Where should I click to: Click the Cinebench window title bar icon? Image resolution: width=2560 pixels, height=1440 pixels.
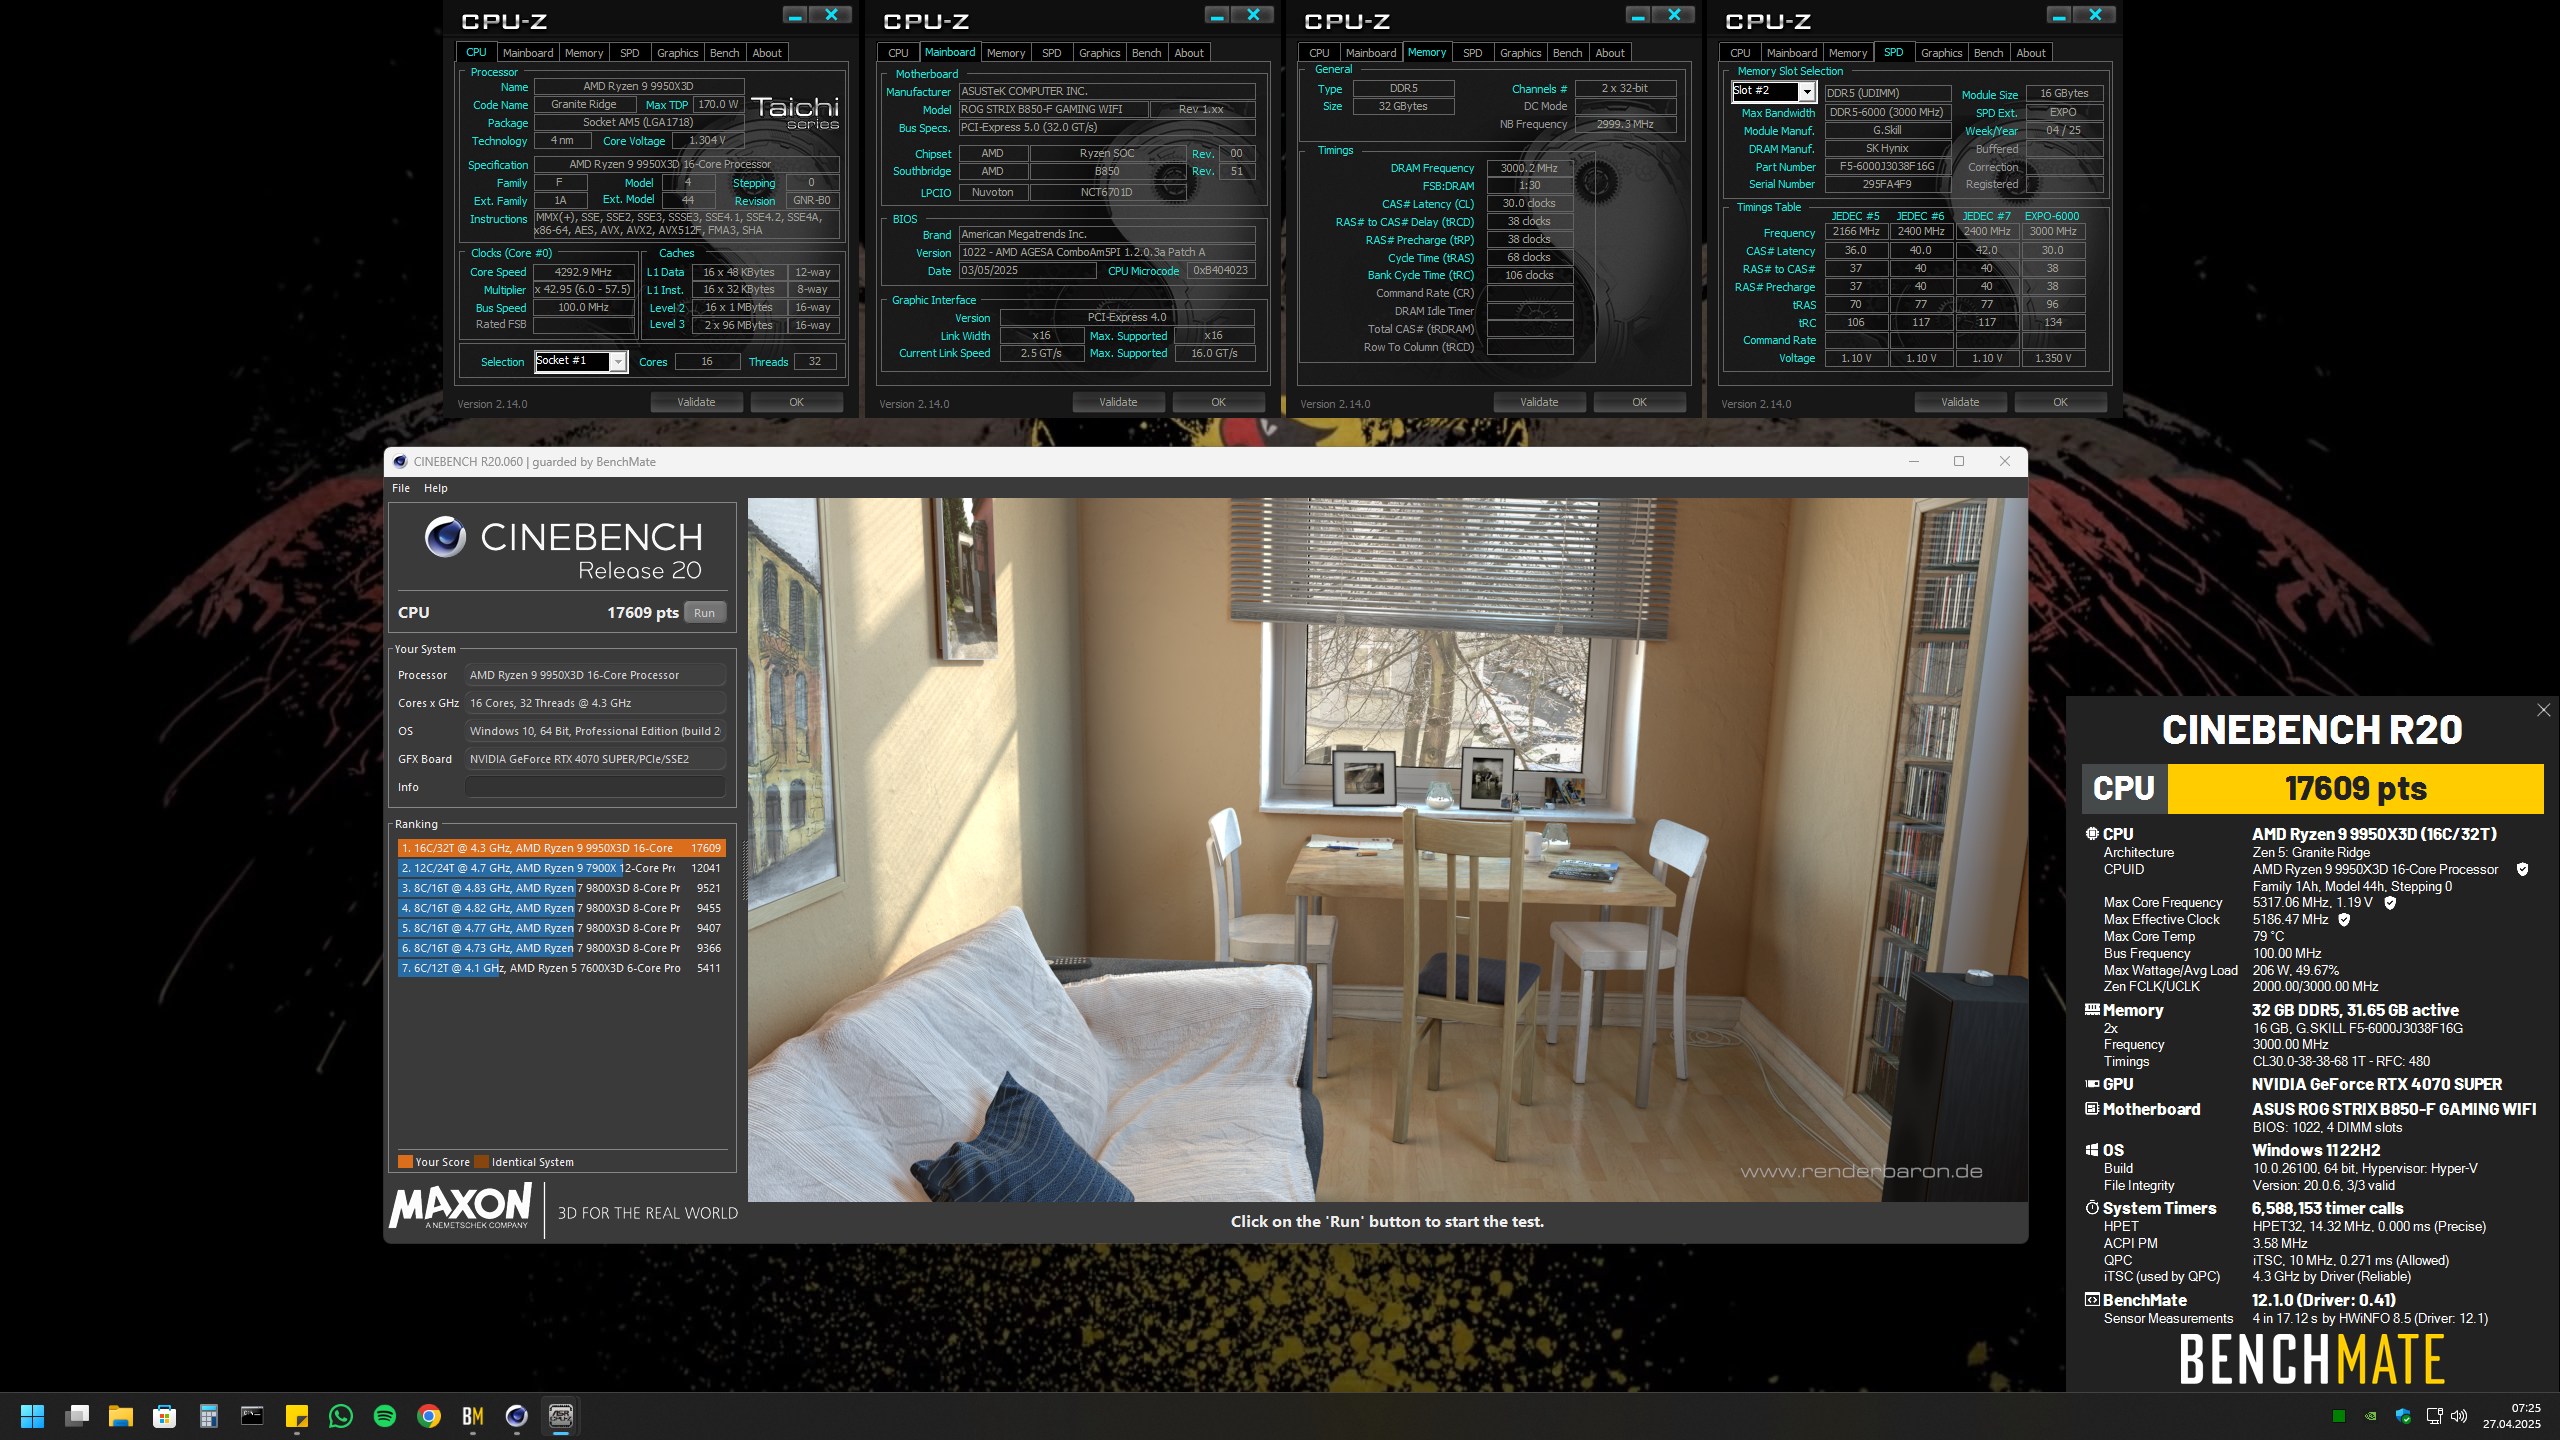pos(400,461)
